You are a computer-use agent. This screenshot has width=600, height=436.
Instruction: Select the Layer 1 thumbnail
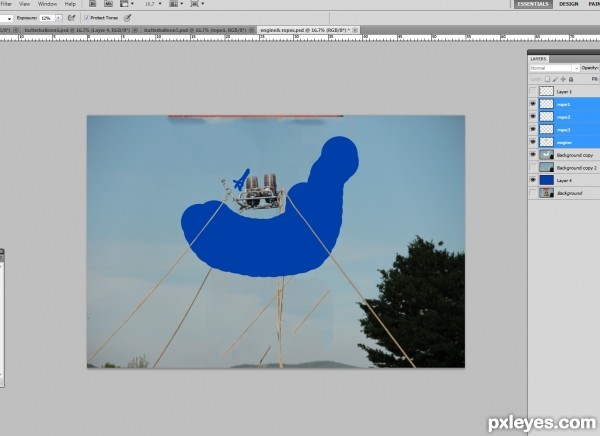click(x=546, y=91)
